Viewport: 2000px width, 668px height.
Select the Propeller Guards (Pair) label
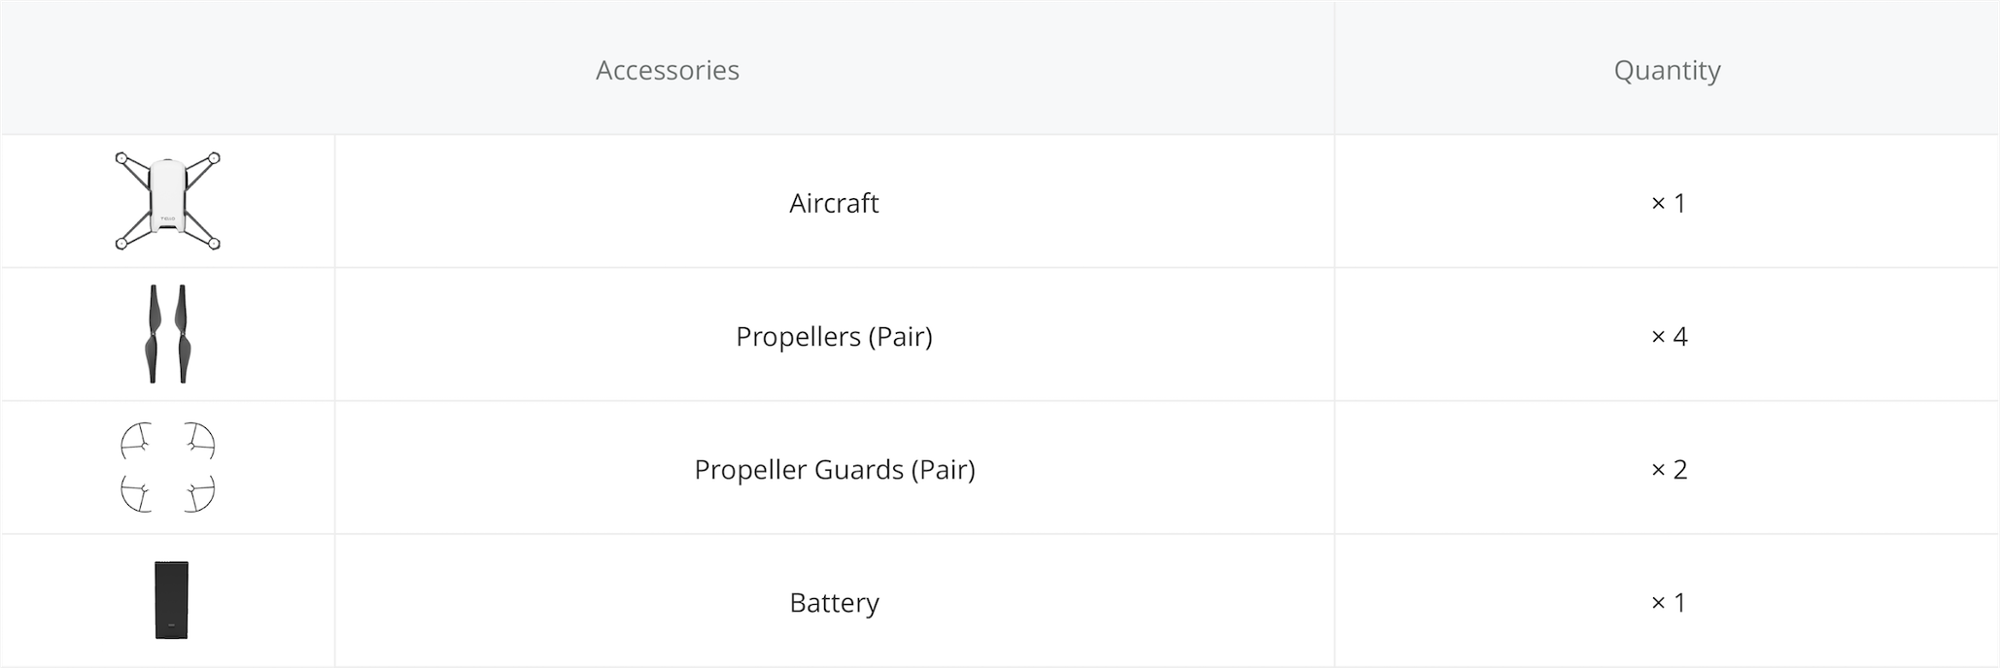click(x=834, y=469)
